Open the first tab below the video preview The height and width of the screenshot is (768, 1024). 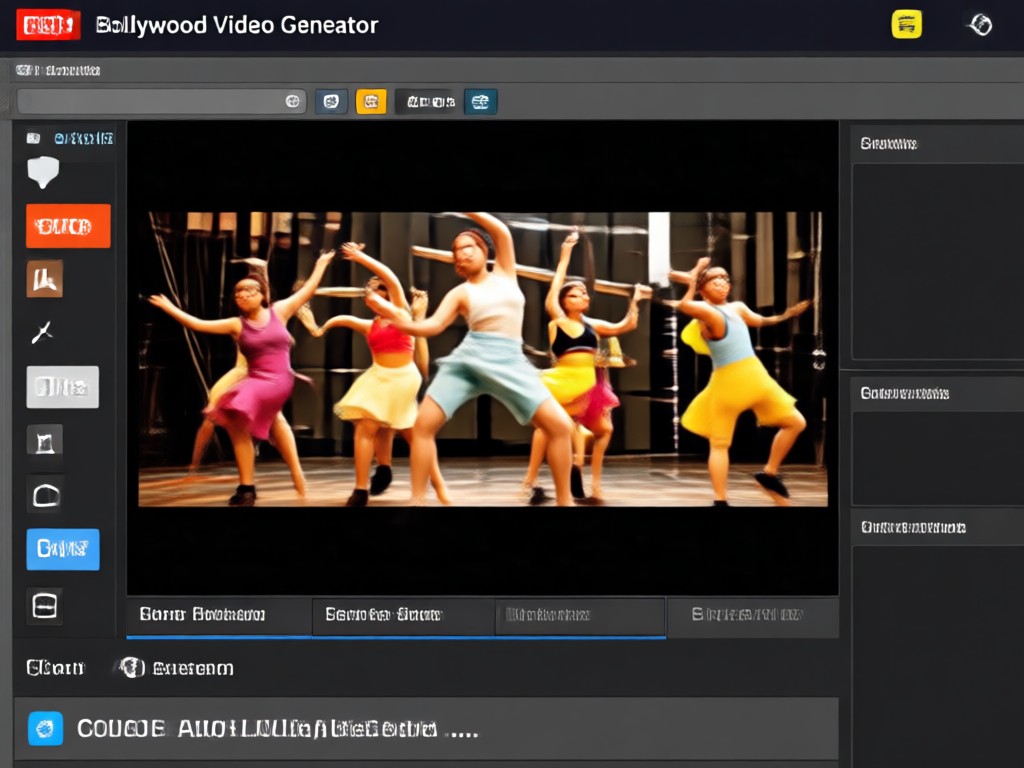pyautogui.click(x=219, y=615)
